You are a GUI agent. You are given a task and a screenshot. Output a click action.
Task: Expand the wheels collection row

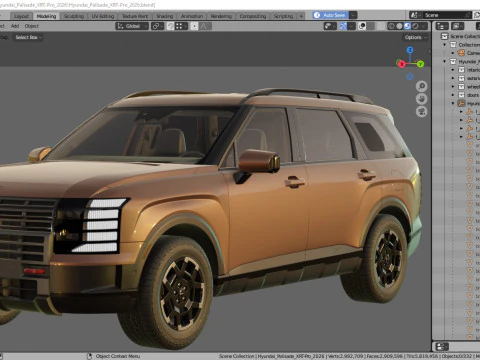point(453,87)
